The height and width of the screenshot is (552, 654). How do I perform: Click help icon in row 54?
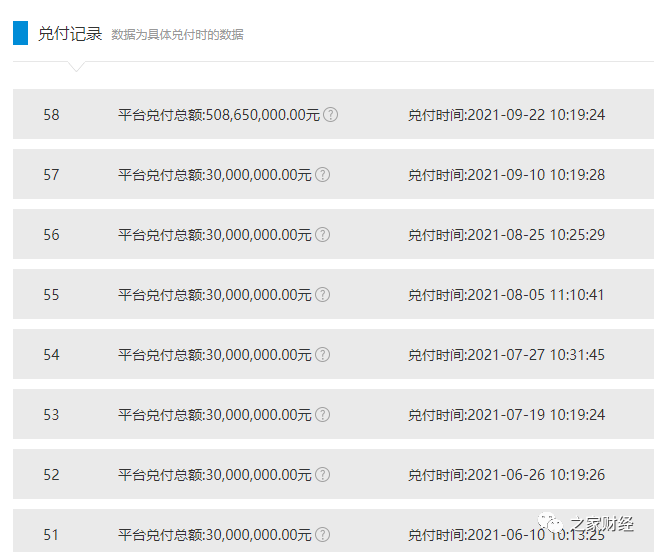(322, 355)
